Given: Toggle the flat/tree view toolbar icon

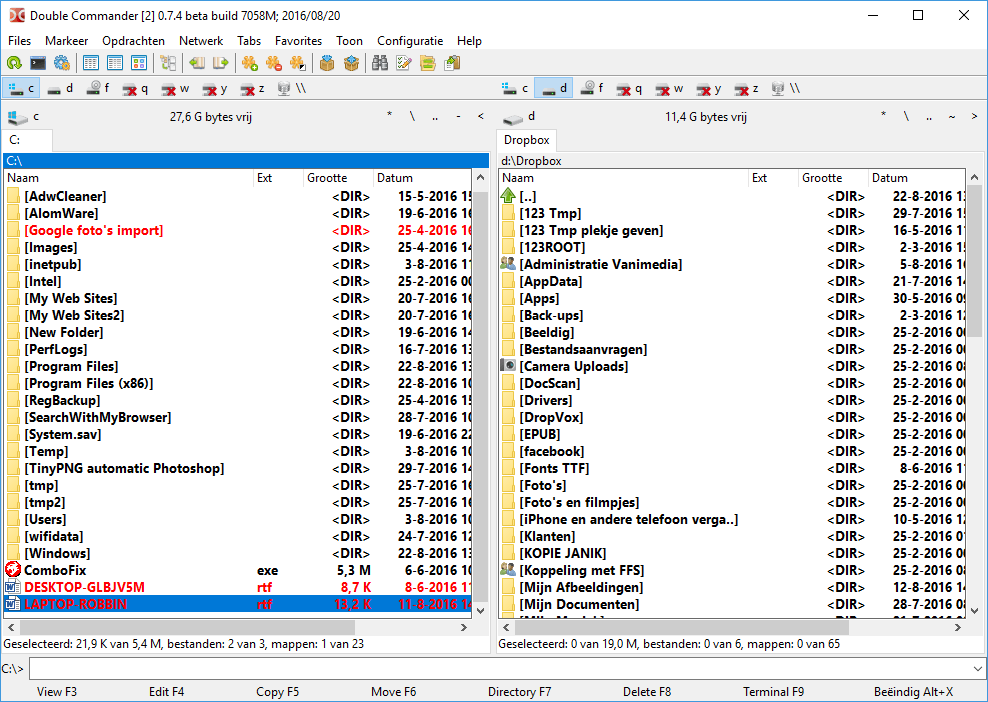Looking at the screenshot, I should point(168,63).
